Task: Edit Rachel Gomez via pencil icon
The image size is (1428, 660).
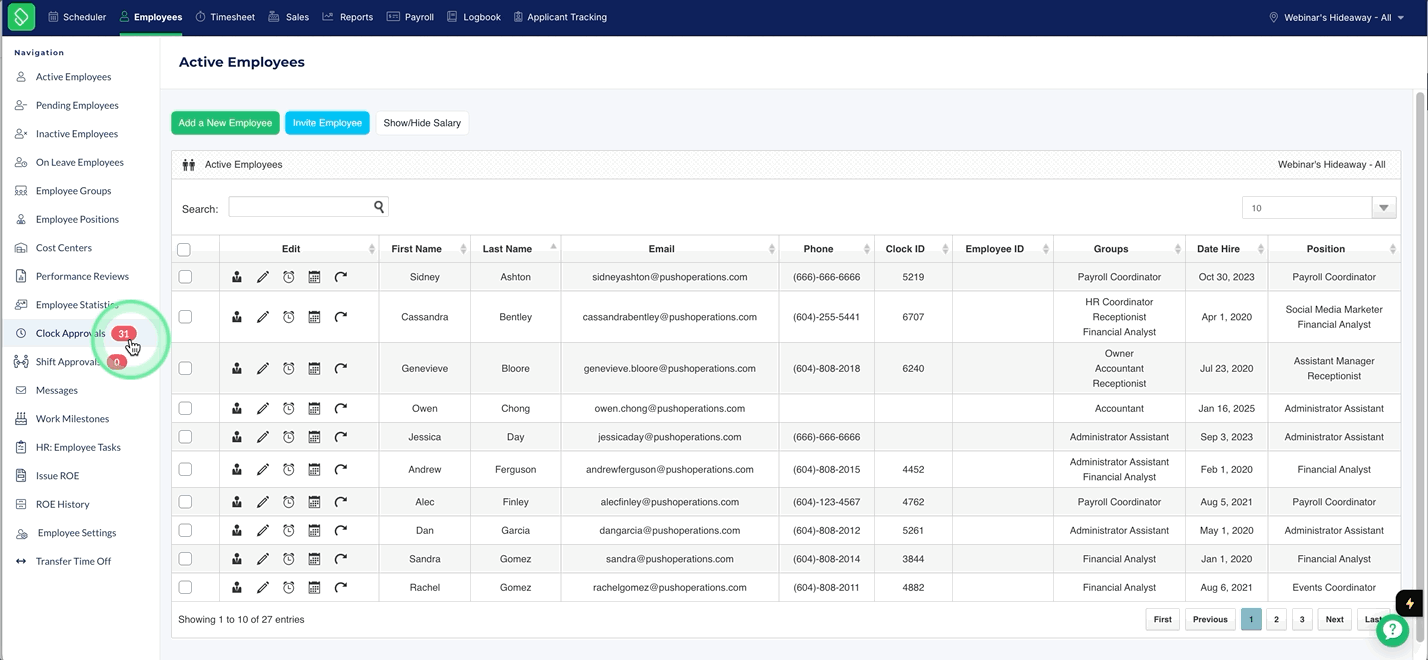Action: pos(263,588)
